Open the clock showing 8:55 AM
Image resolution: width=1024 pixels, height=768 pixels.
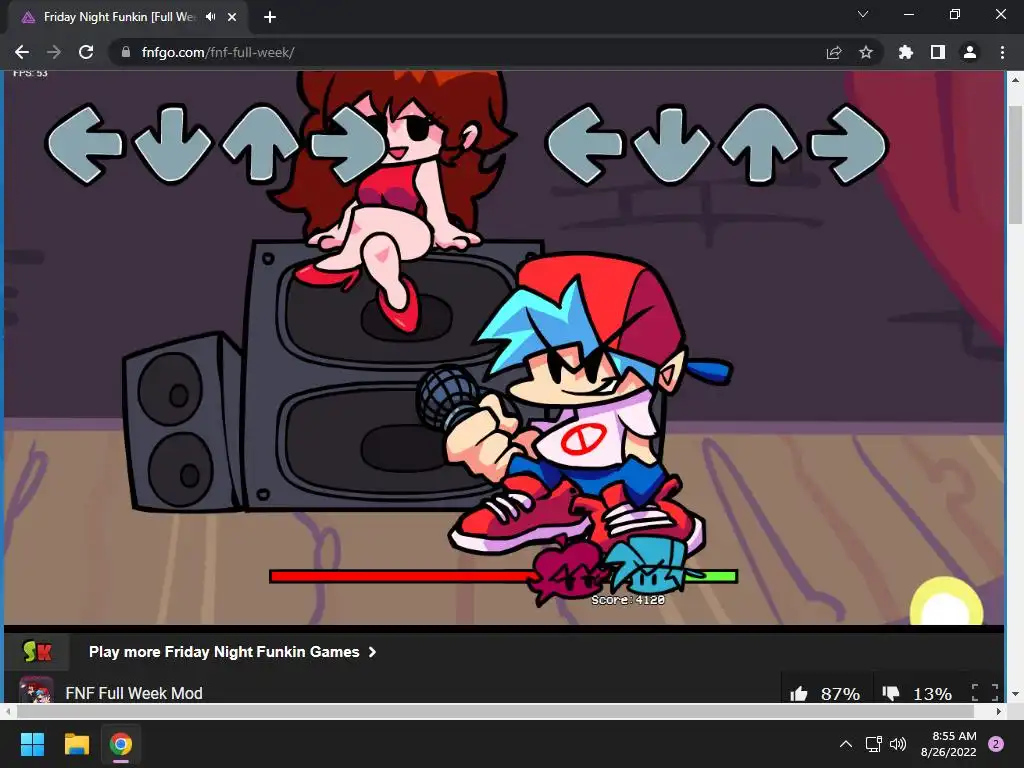pos(949,744)
